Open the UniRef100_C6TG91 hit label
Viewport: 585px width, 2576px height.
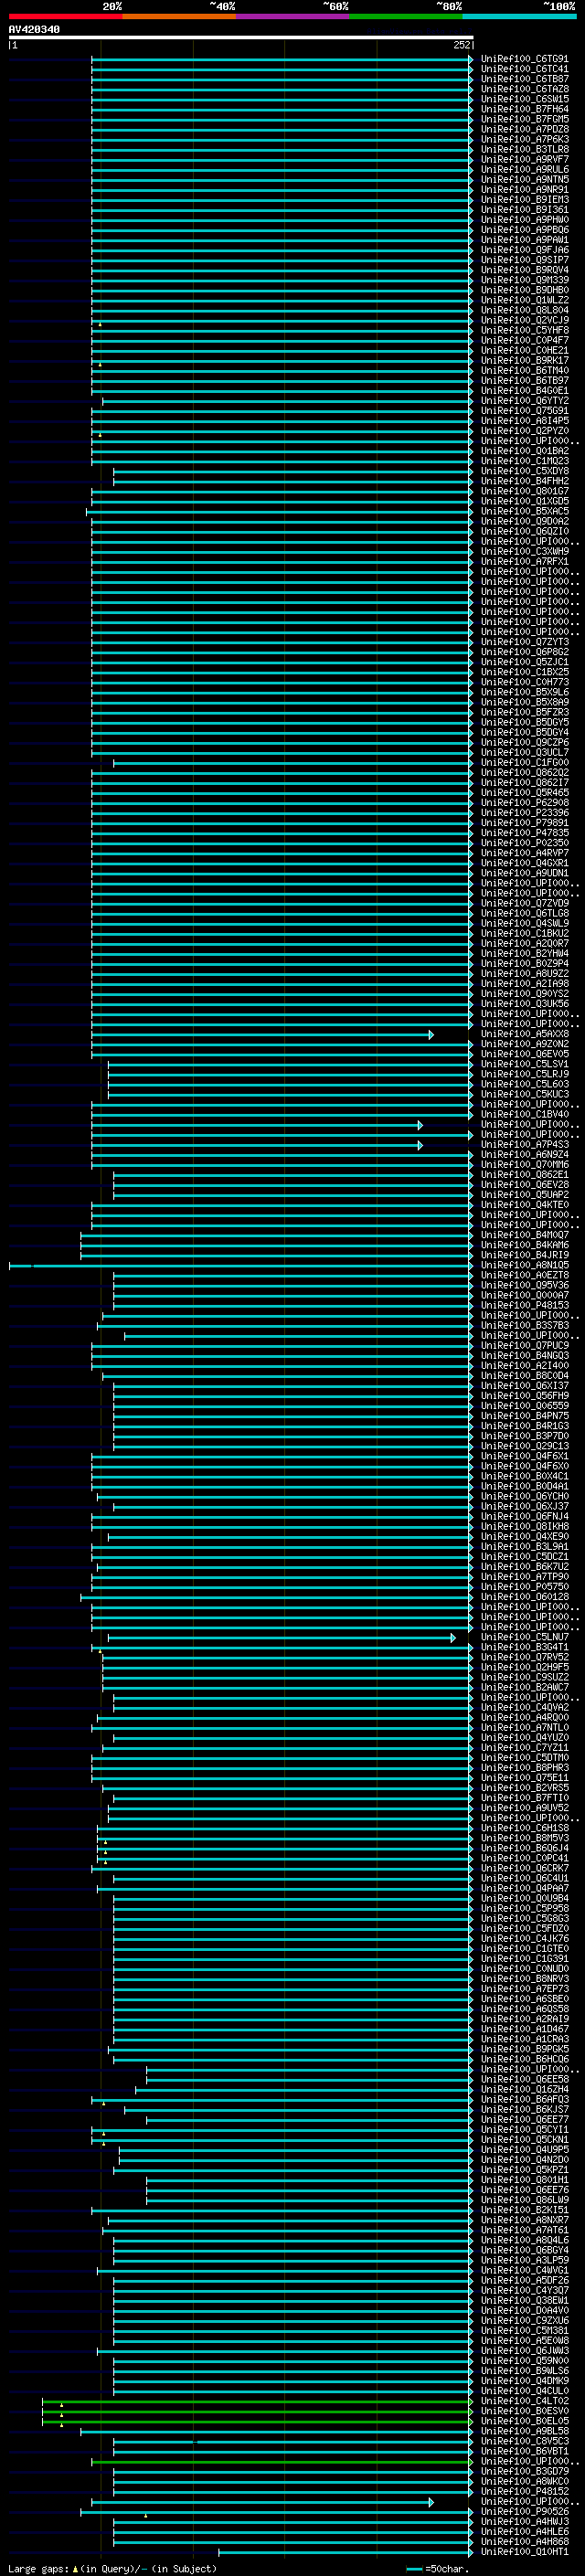[x=524, y=59]
